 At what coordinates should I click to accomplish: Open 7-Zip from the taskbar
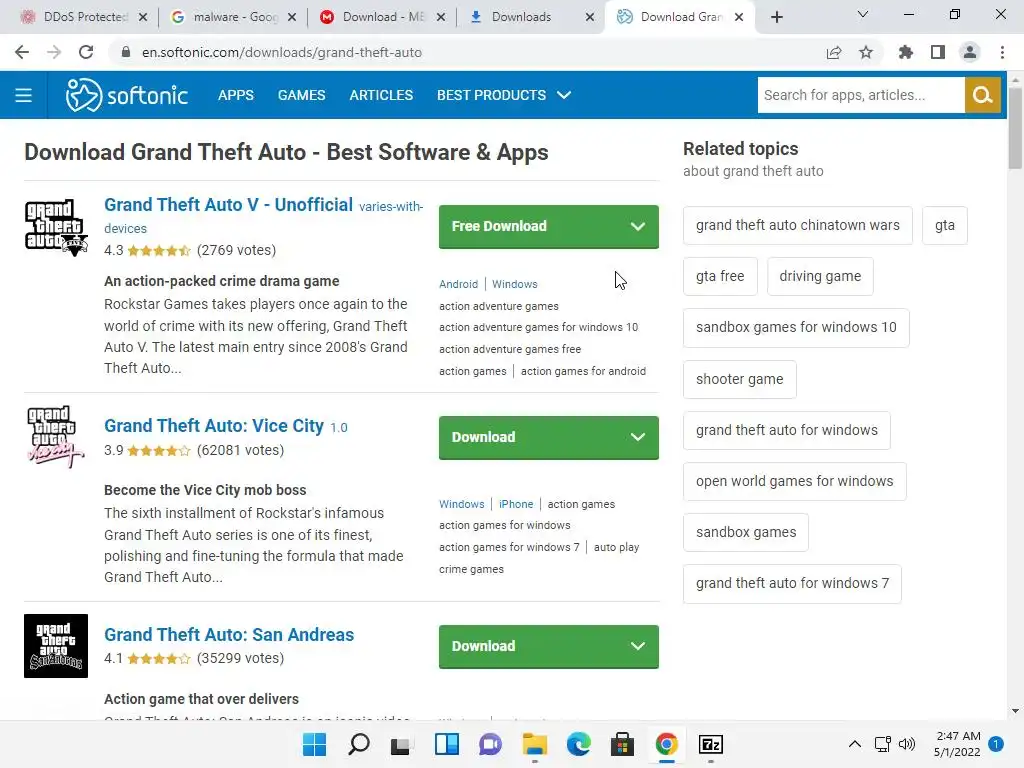(711, 744)
